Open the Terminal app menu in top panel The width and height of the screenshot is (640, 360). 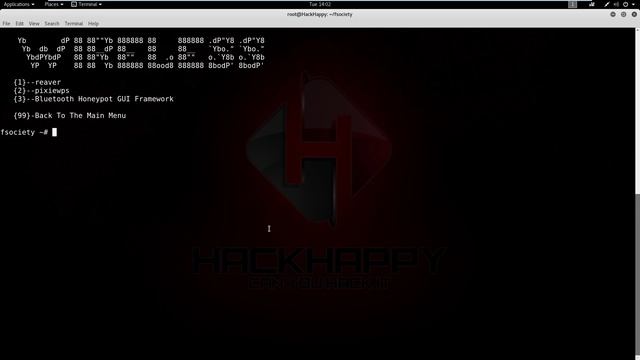point(87,4)
